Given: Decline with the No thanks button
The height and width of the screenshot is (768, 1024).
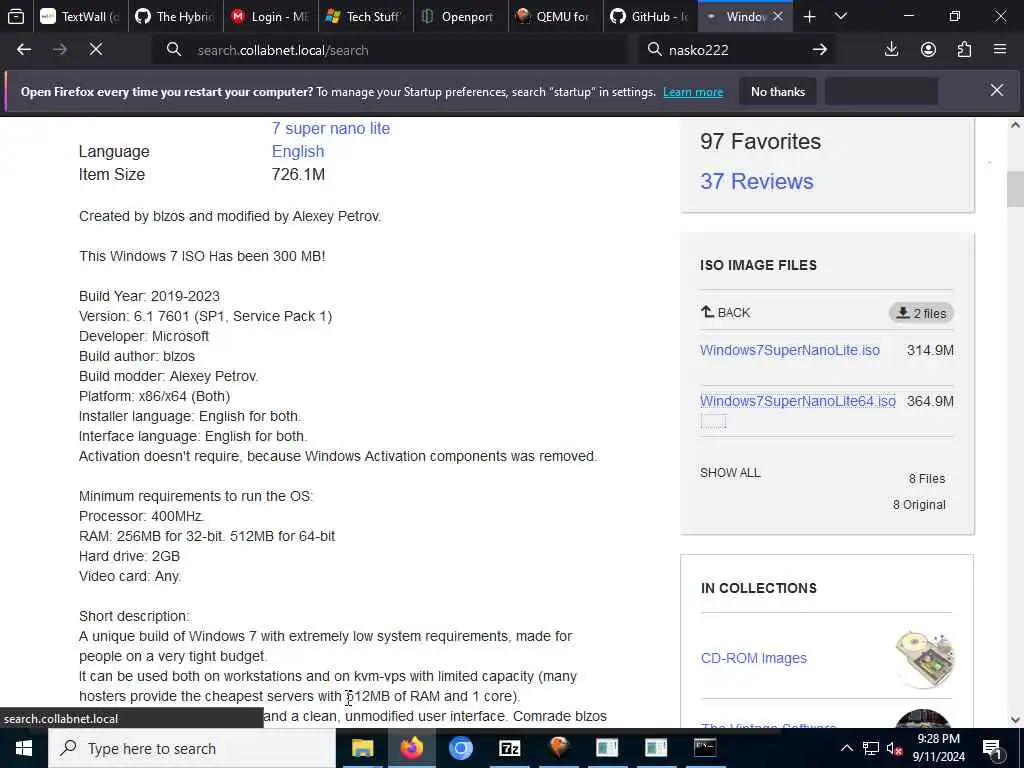Looking at the screenshot, I should click(x=778, y=91).
